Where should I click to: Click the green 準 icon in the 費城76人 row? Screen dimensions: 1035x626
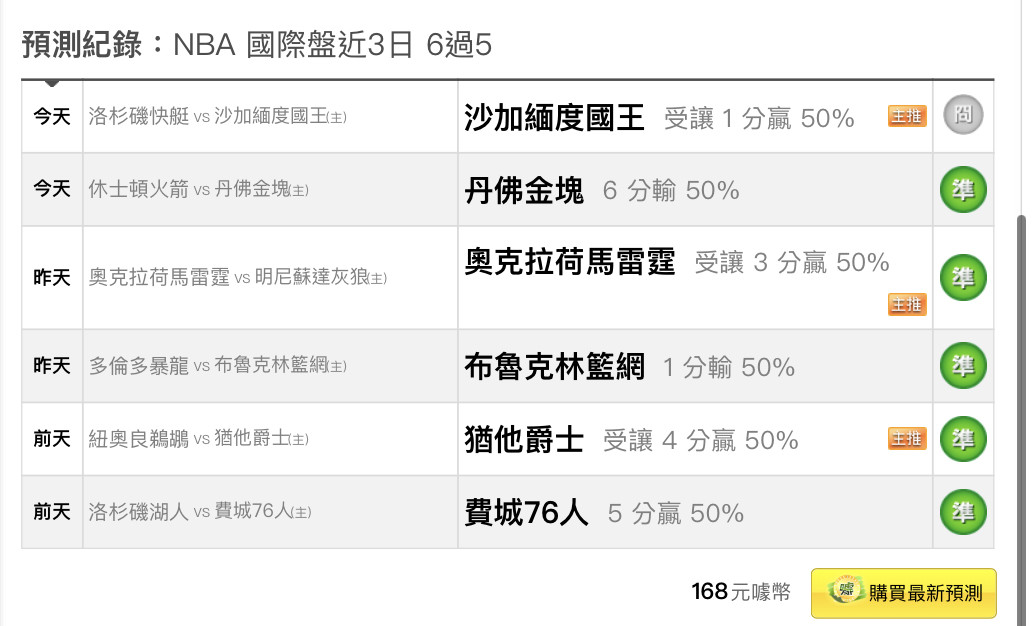coord(963,512)
